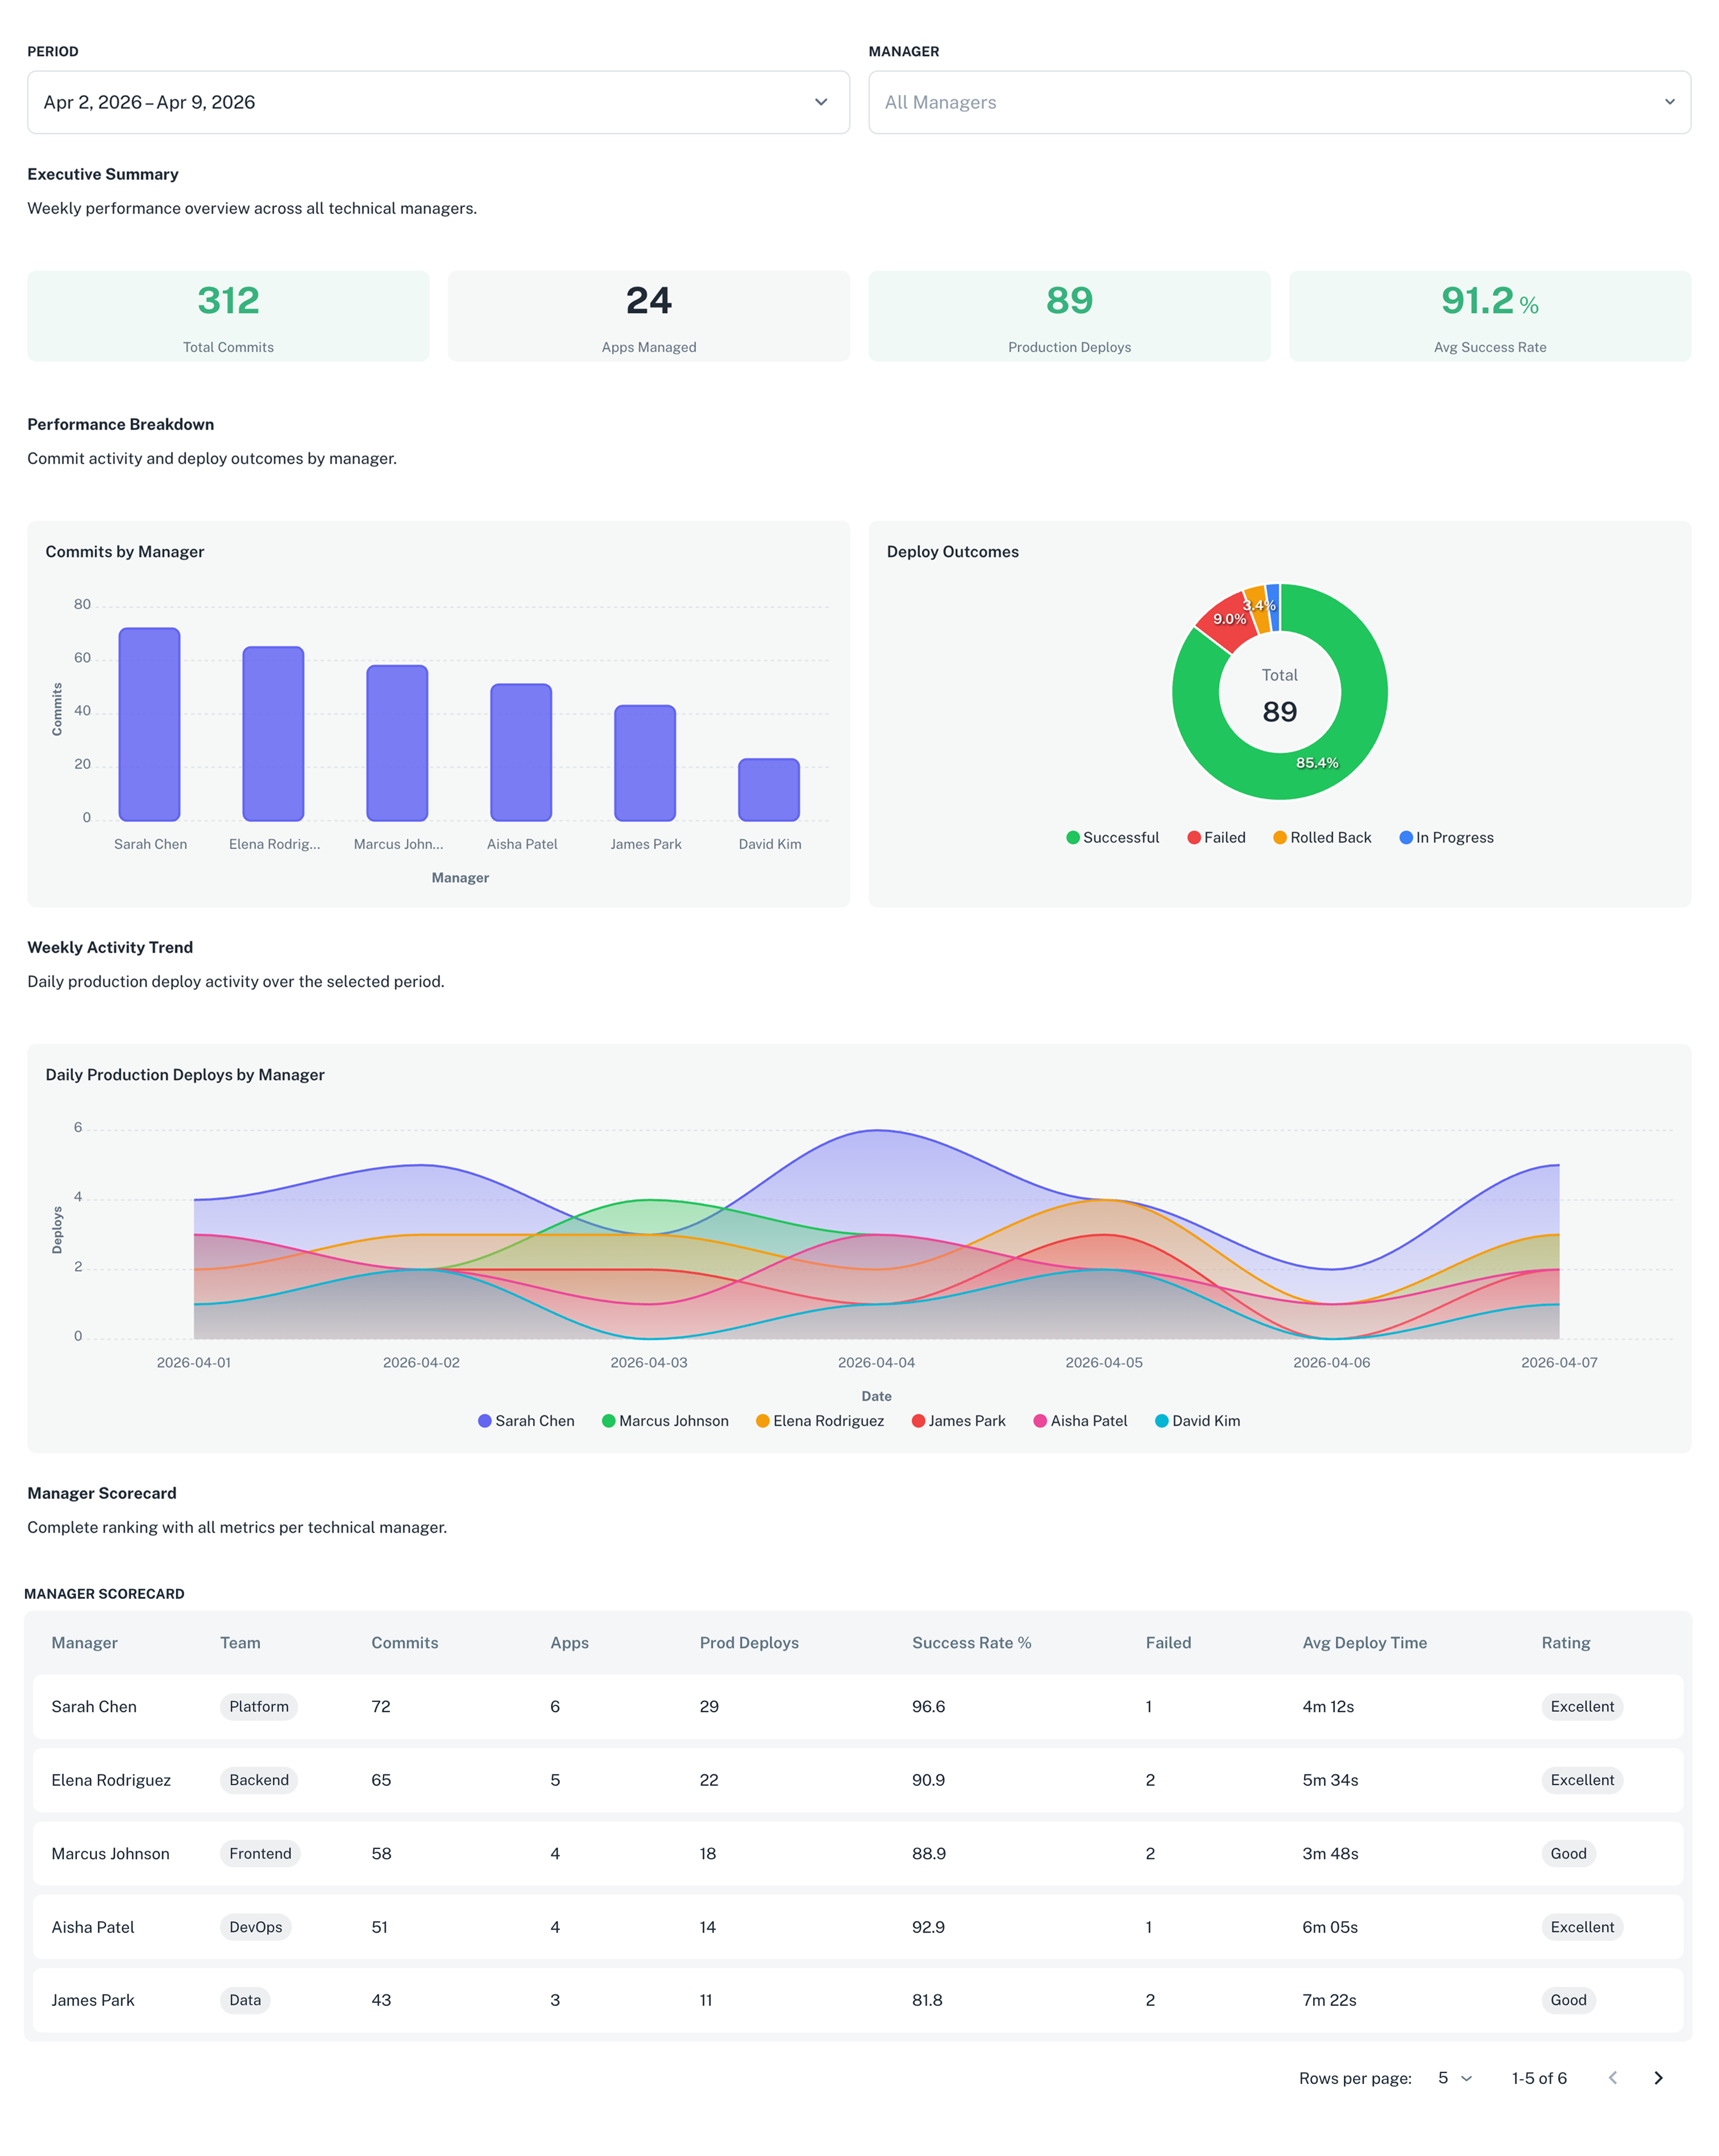Click the Period dropdown chevron arrow
The width and height of the screenshot is (1719, 2156).
[x=821, y=101]
